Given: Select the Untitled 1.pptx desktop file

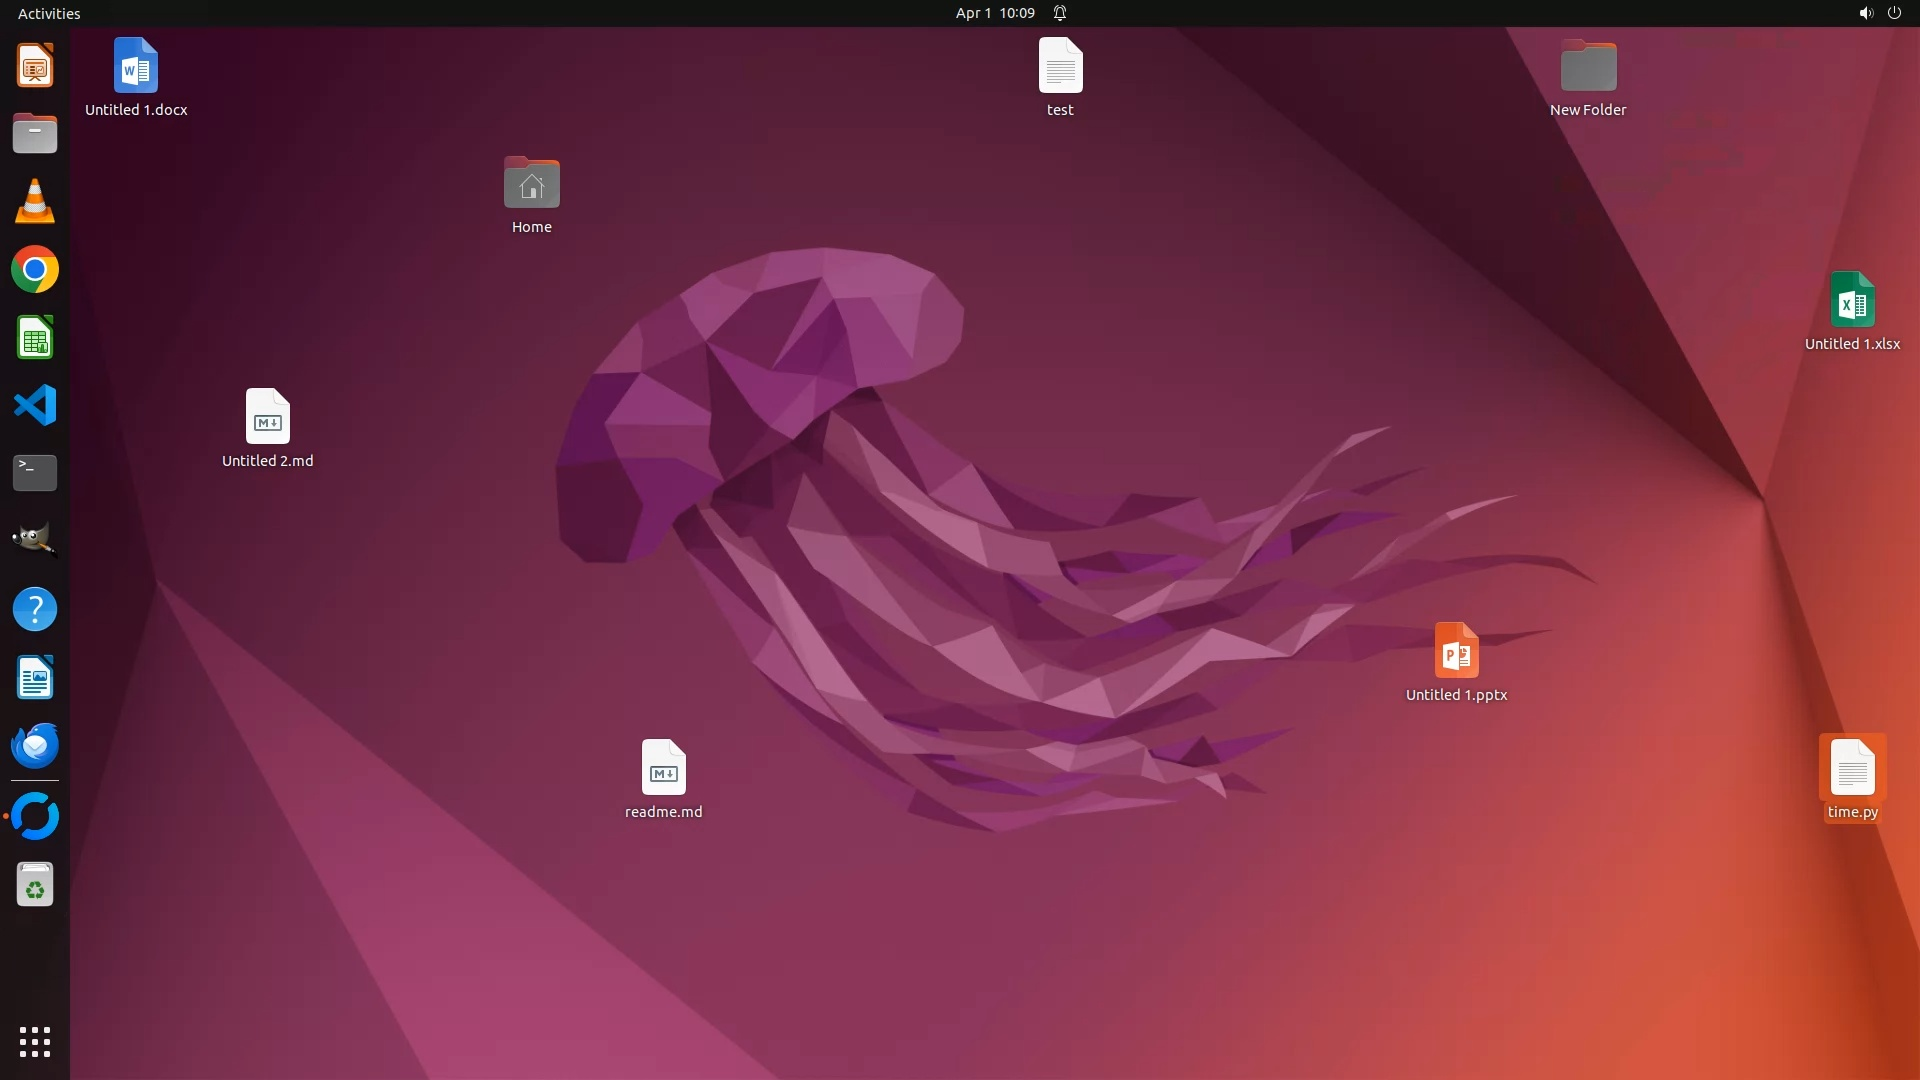Looking at the screenshot, I should point(1456,651).
